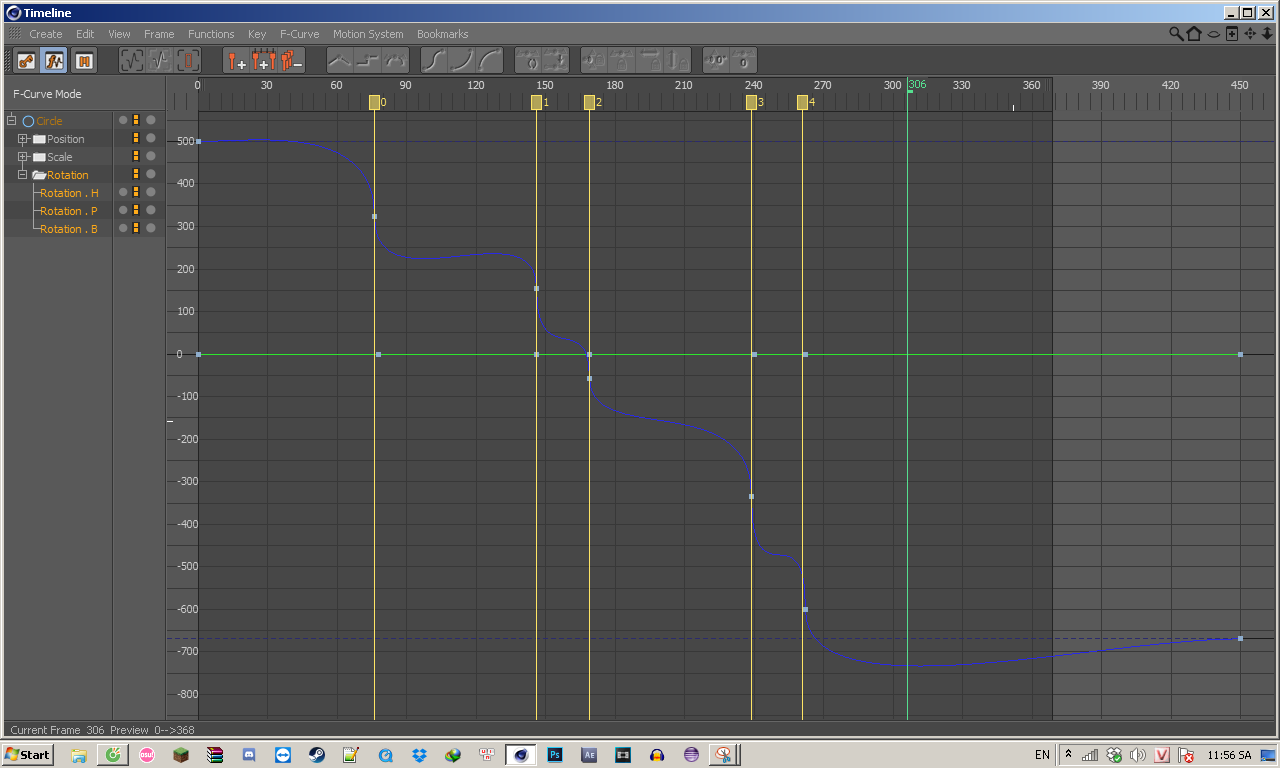1280x768 pixels.
Task: Switch to Motion mode icon
Action: [83, 60]
